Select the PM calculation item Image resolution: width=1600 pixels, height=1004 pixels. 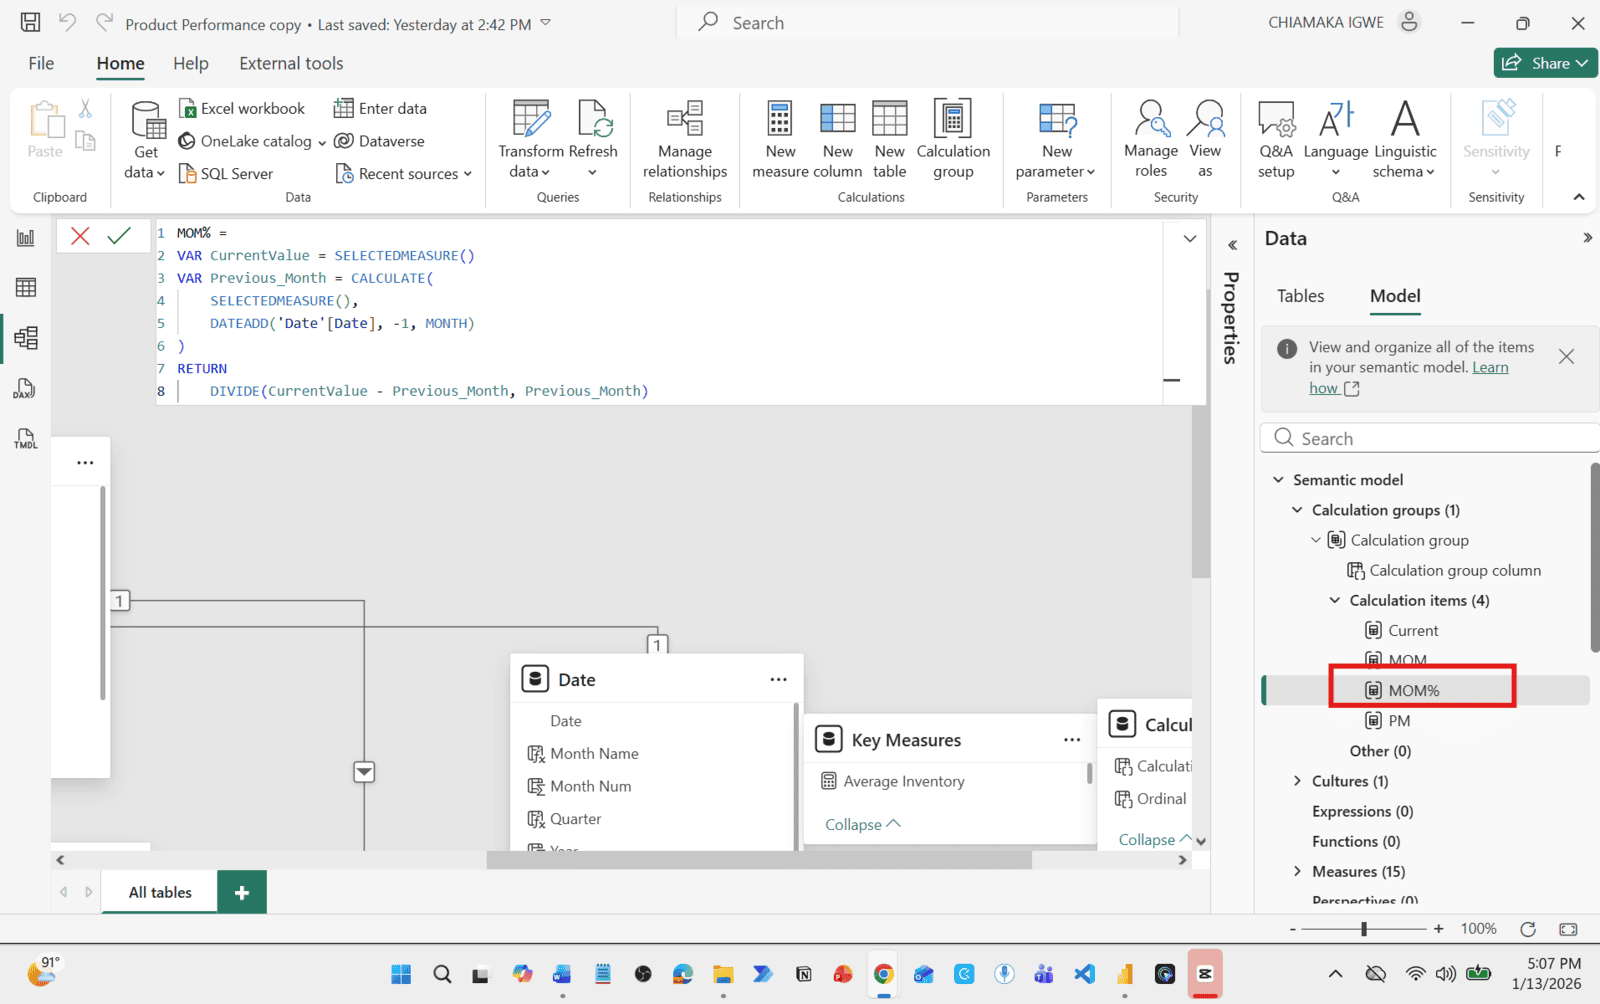1399,721
